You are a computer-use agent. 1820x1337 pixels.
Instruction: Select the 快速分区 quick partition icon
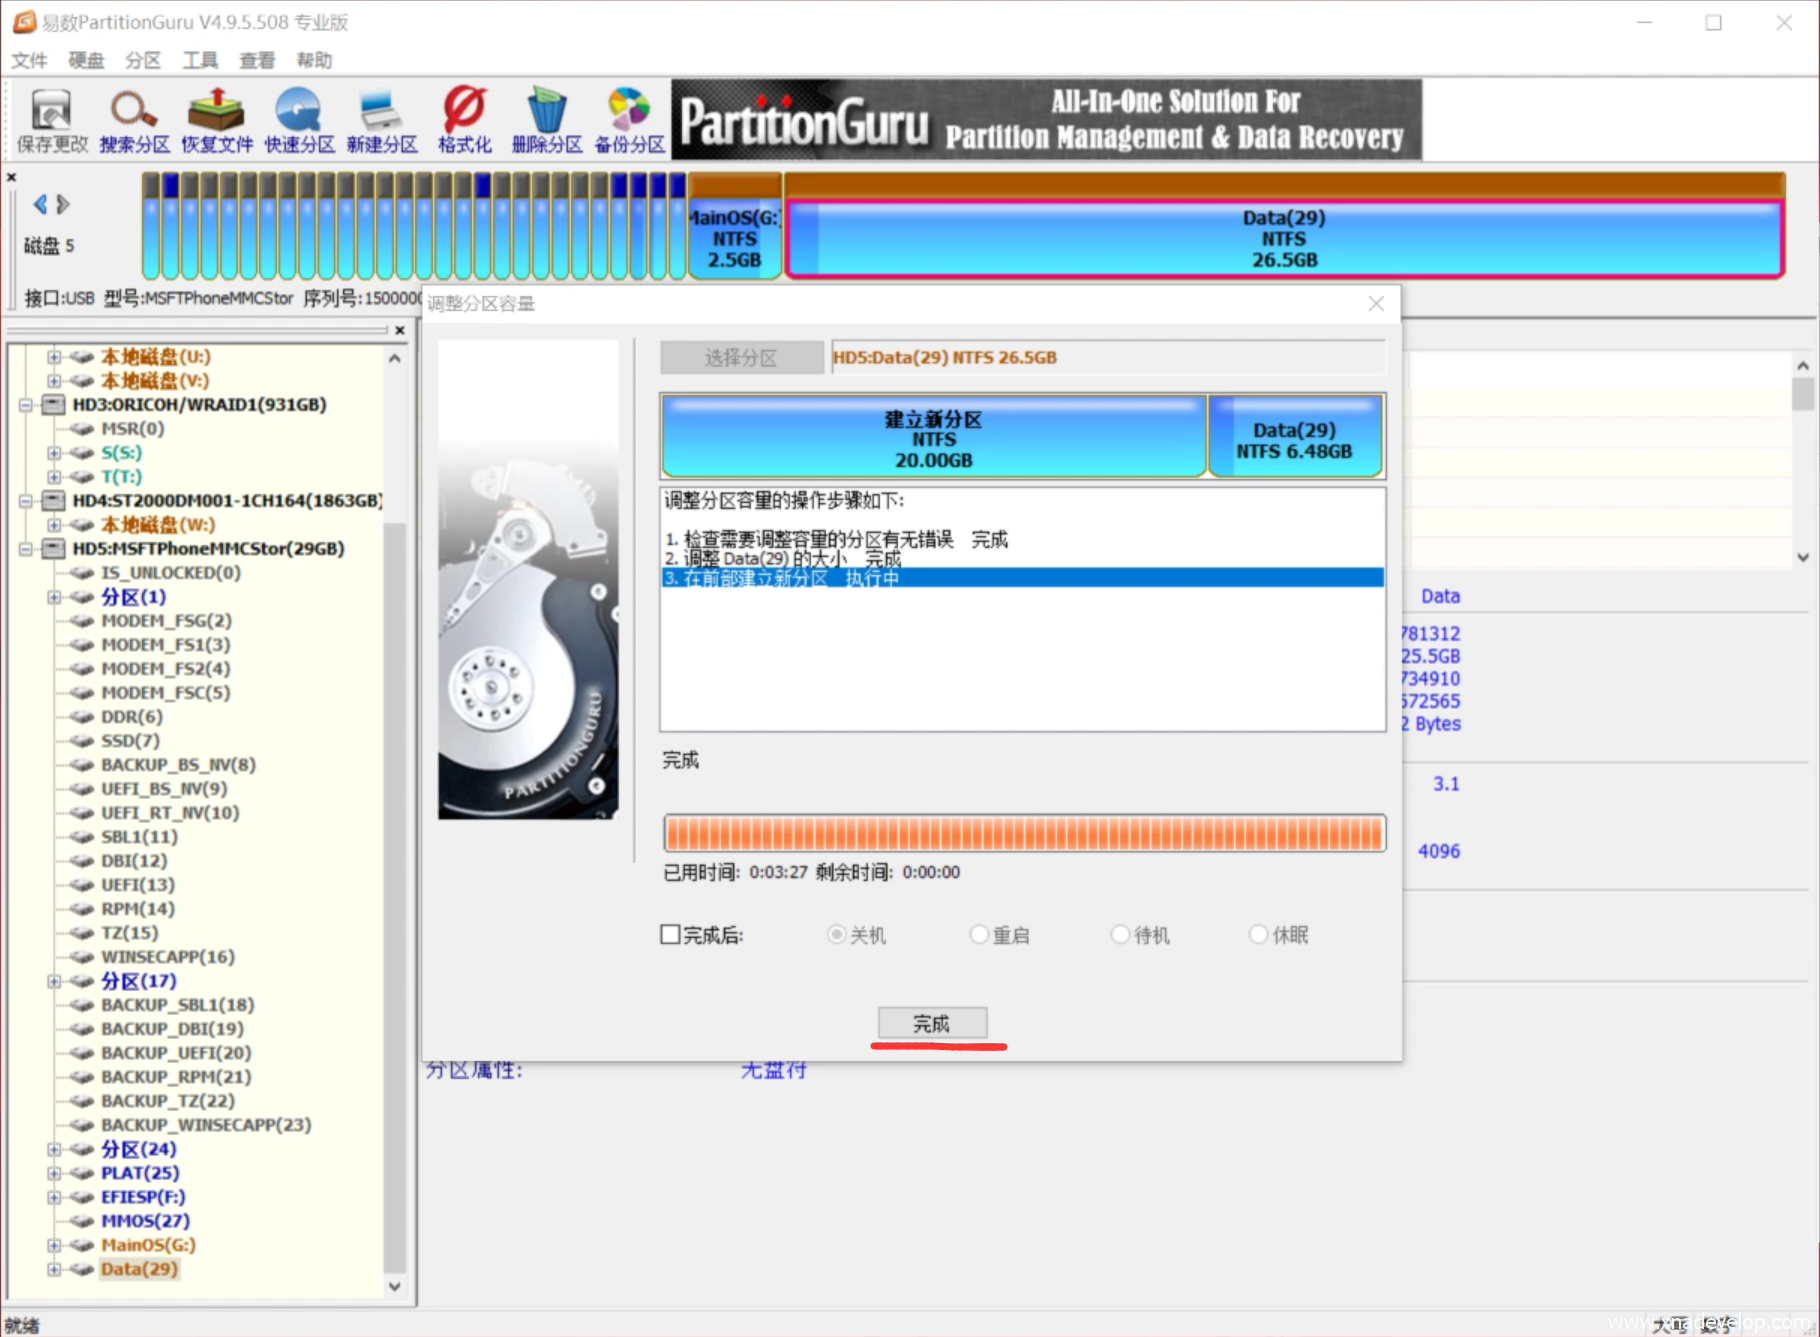click(x=299, y=120)
